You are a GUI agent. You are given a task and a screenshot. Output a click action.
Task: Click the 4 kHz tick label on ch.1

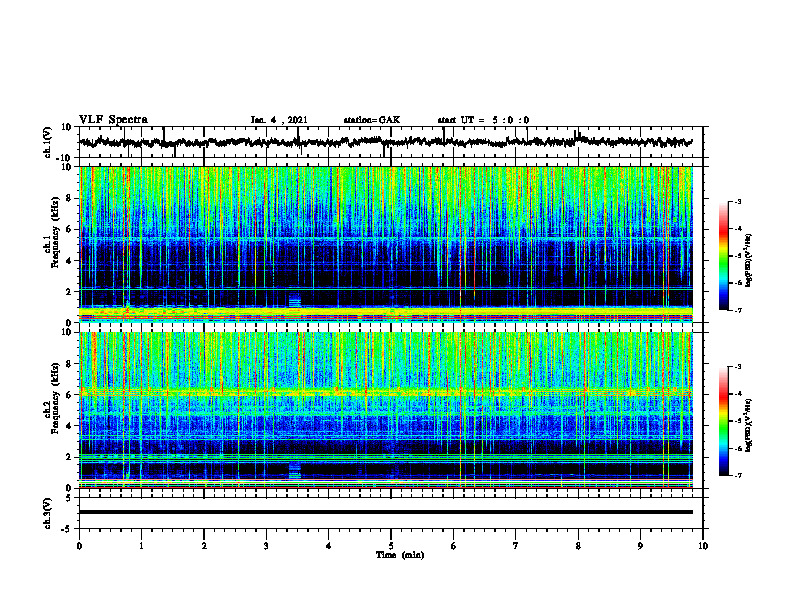pos(70,261)
